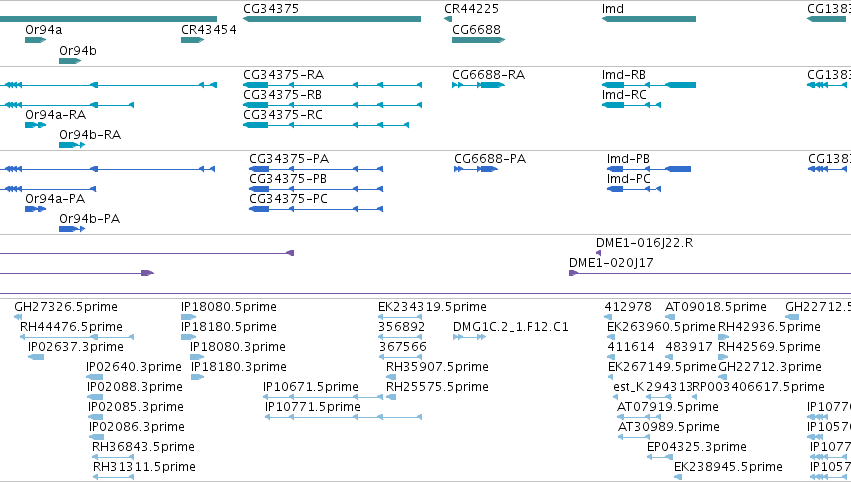Image resolution: width=851 pixels, height=482 pixels.
Task: Select the IP02640.3prime EST
Action: 94,377
